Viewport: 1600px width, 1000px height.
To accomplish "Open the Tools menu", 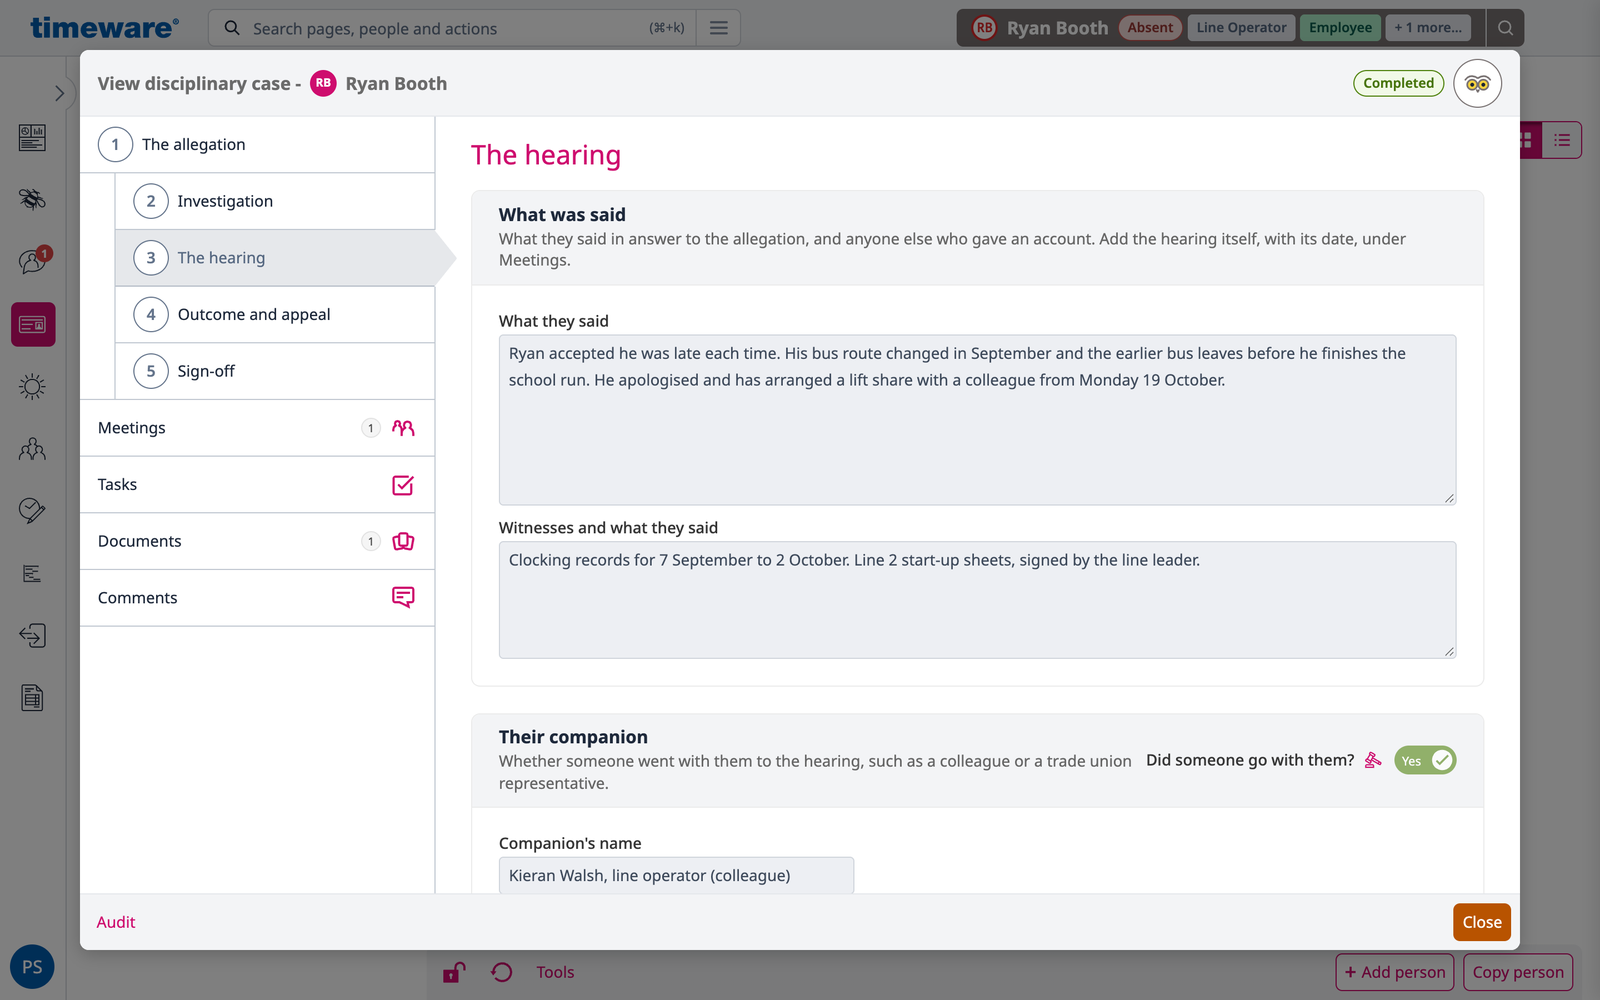I will 555,972.
